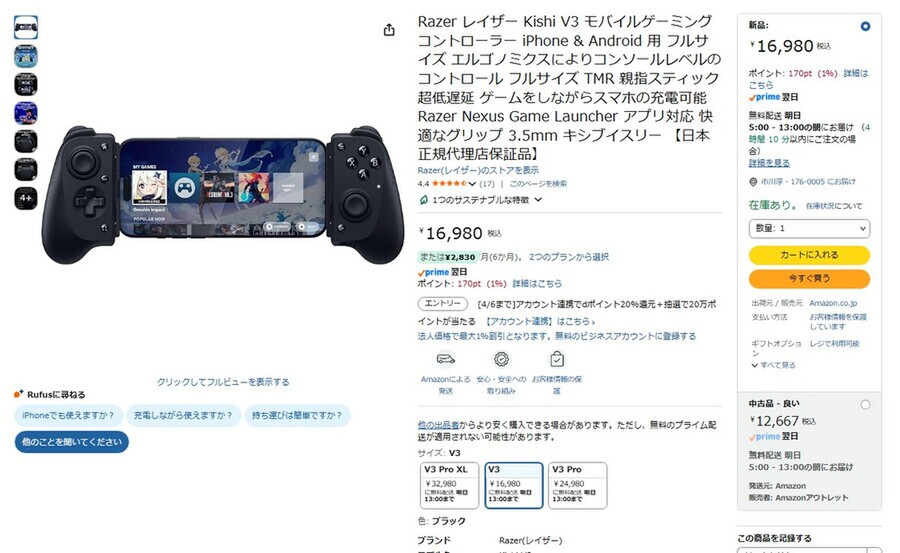Select the used-good condition radio button
Viewport: 900px width, 553px height.
pyautogui.click(x=865, y=404)
